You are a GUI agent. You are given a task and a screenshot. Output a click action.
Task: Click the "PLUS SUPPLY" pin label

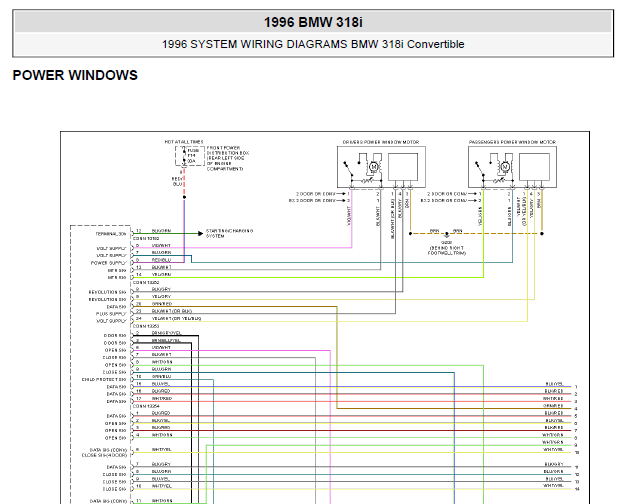(111, 314)
